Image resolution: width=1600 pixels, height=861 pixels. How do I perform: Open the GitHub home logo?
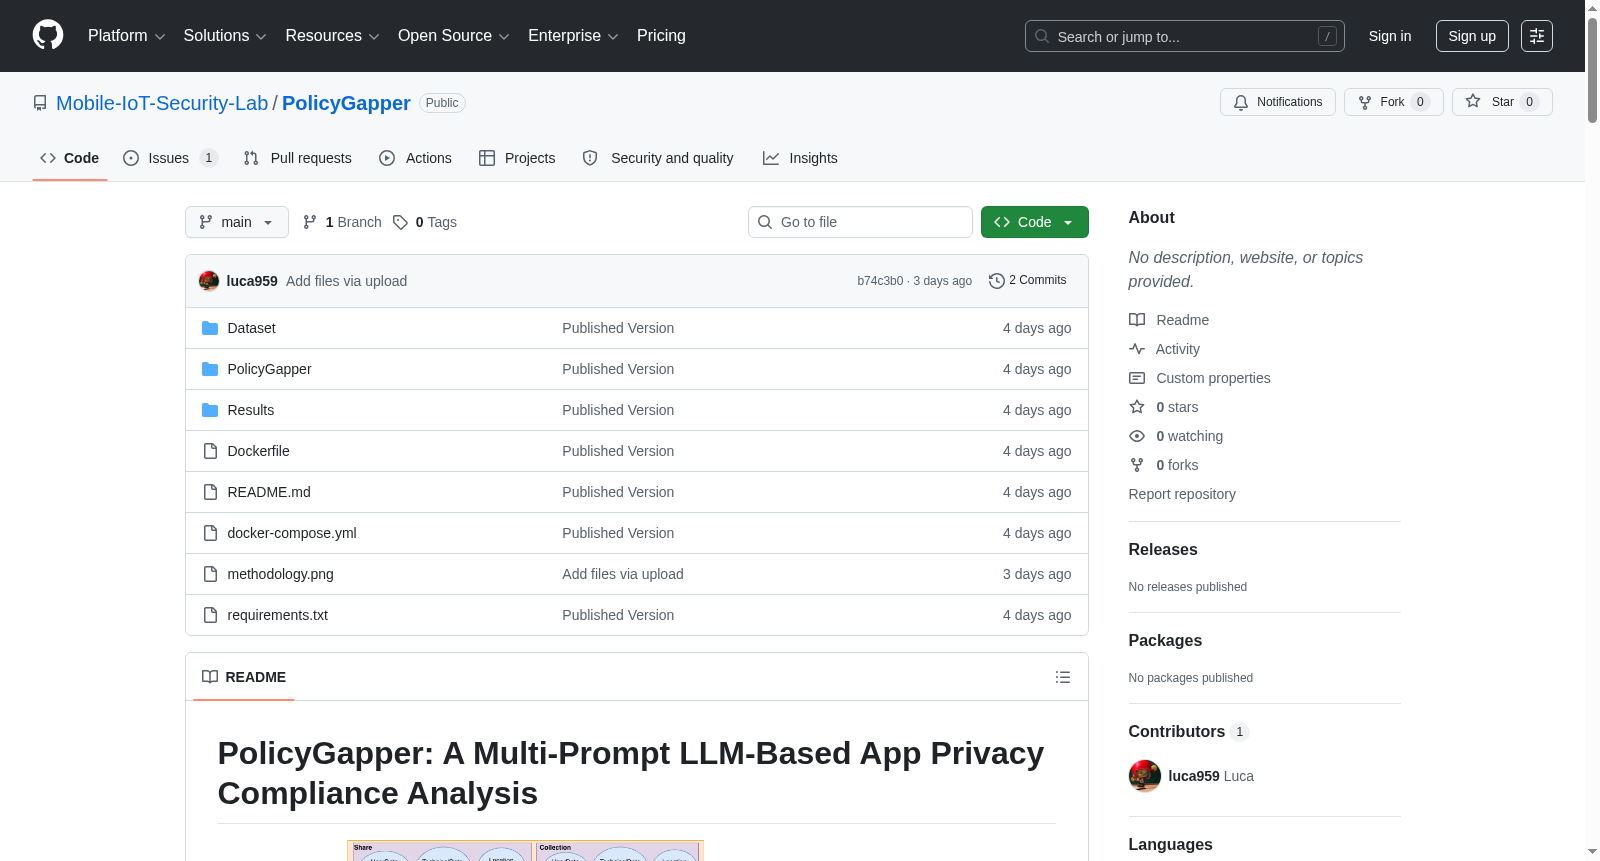click(48, 36)
